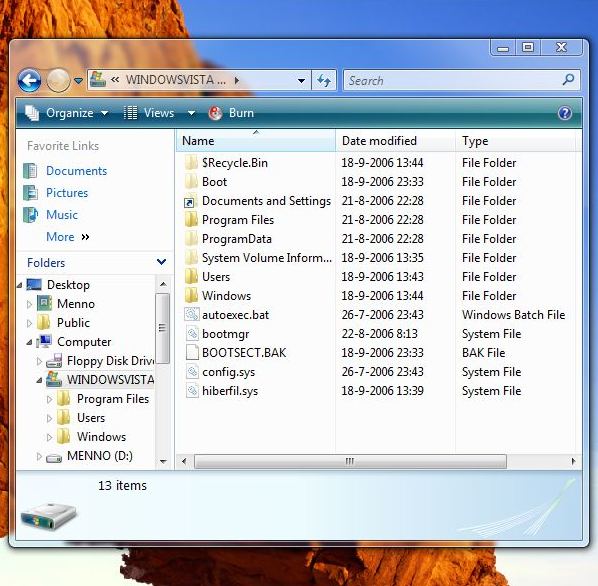Select the Users folder icon in list
This screenshot has width=598, height=586.
191,277
